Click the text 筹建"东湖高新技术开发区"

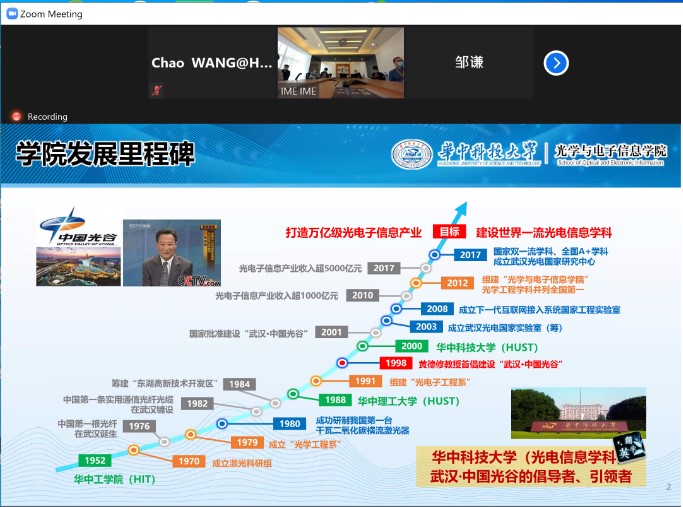click(x=164, y=383)
